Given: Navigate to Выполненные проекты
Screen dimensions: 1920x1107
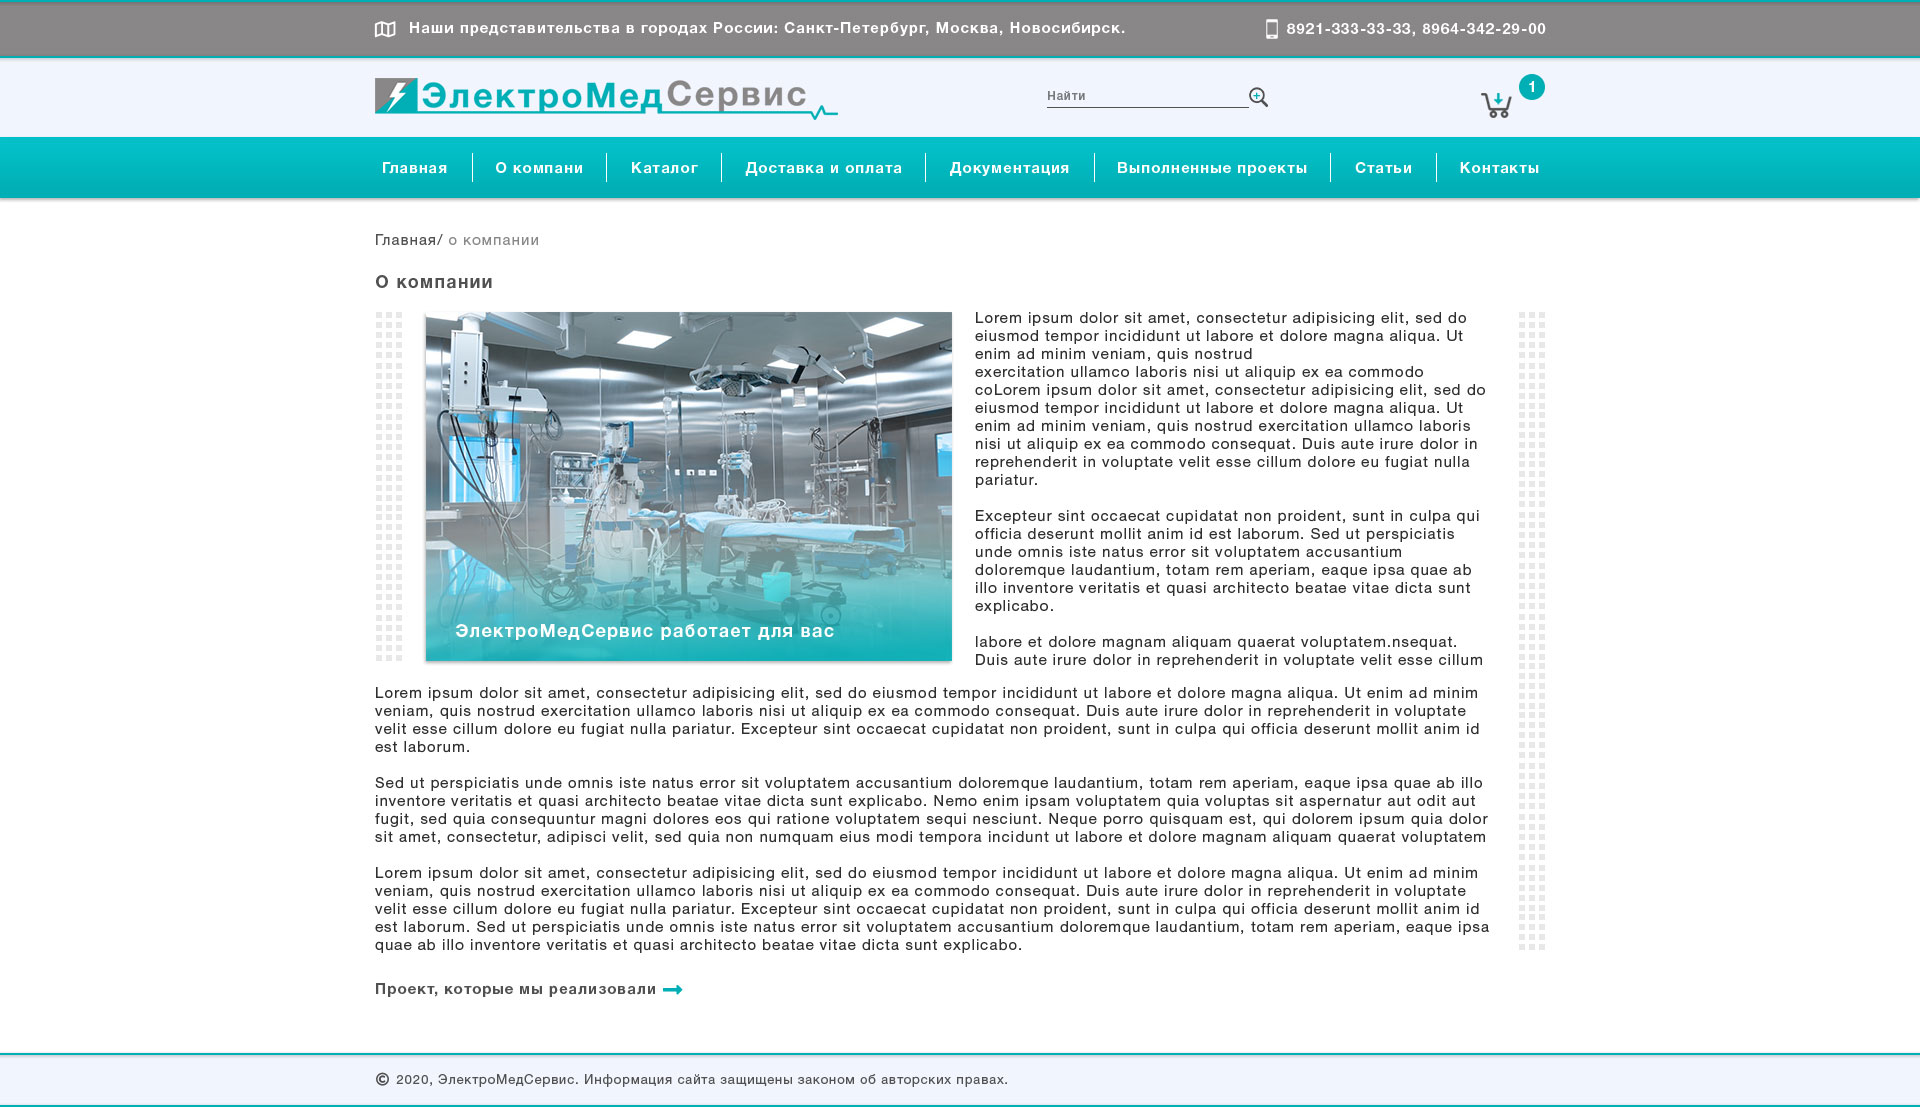Looking at the screenshot, I should [x=1212, y=168].
